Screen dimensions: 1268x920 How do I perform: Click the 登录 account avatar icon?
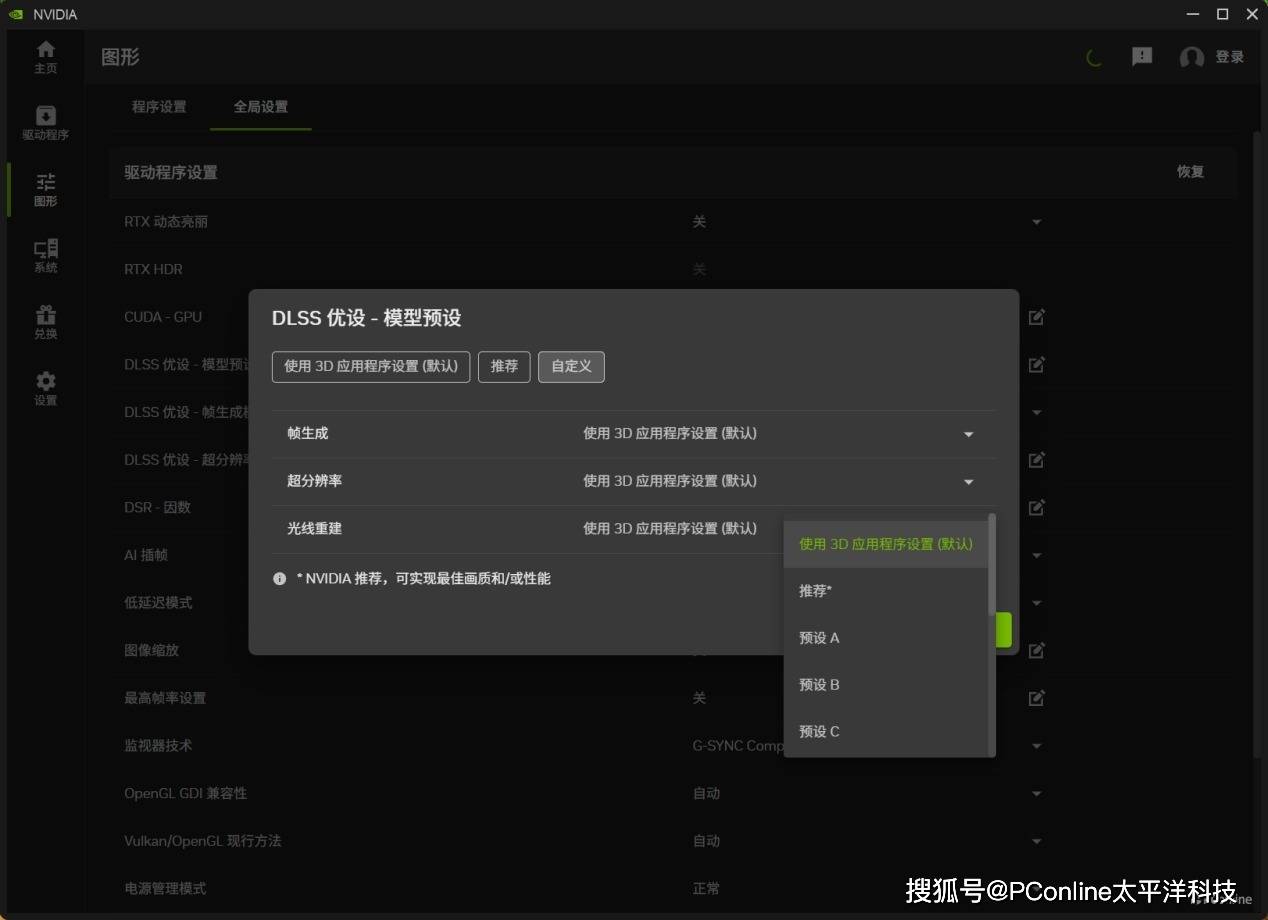1191,57
